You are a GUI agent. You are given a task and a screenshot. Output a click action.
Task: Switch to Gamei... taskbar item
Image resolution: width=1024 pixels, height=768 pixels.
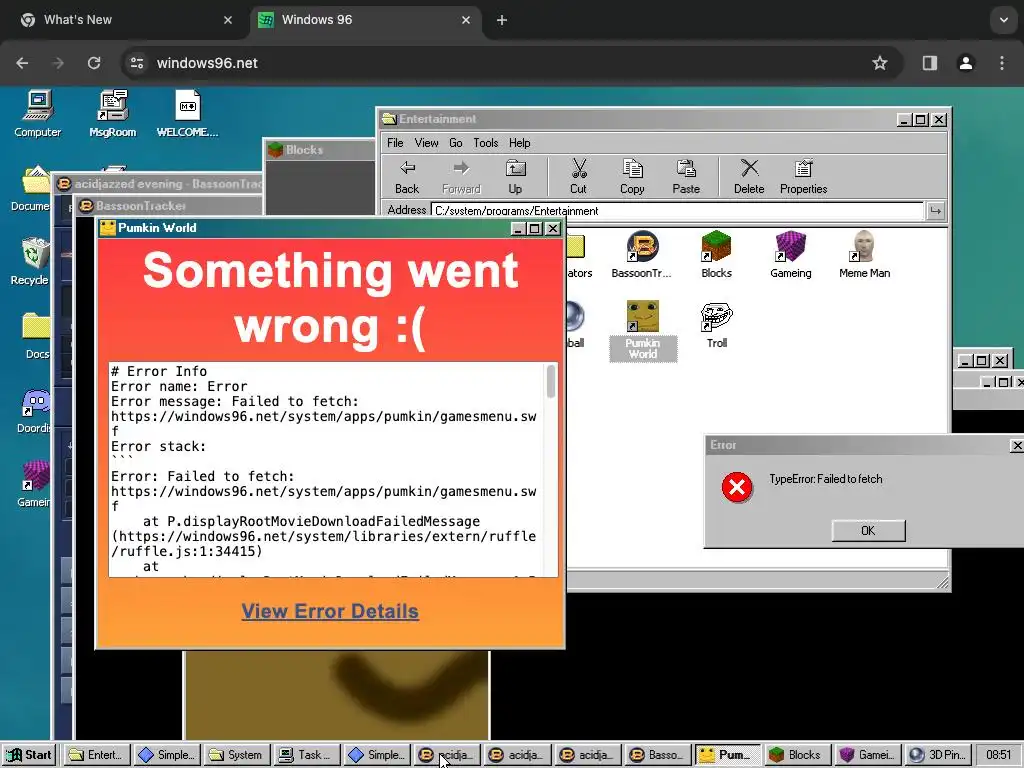click(x=868, y=755)
